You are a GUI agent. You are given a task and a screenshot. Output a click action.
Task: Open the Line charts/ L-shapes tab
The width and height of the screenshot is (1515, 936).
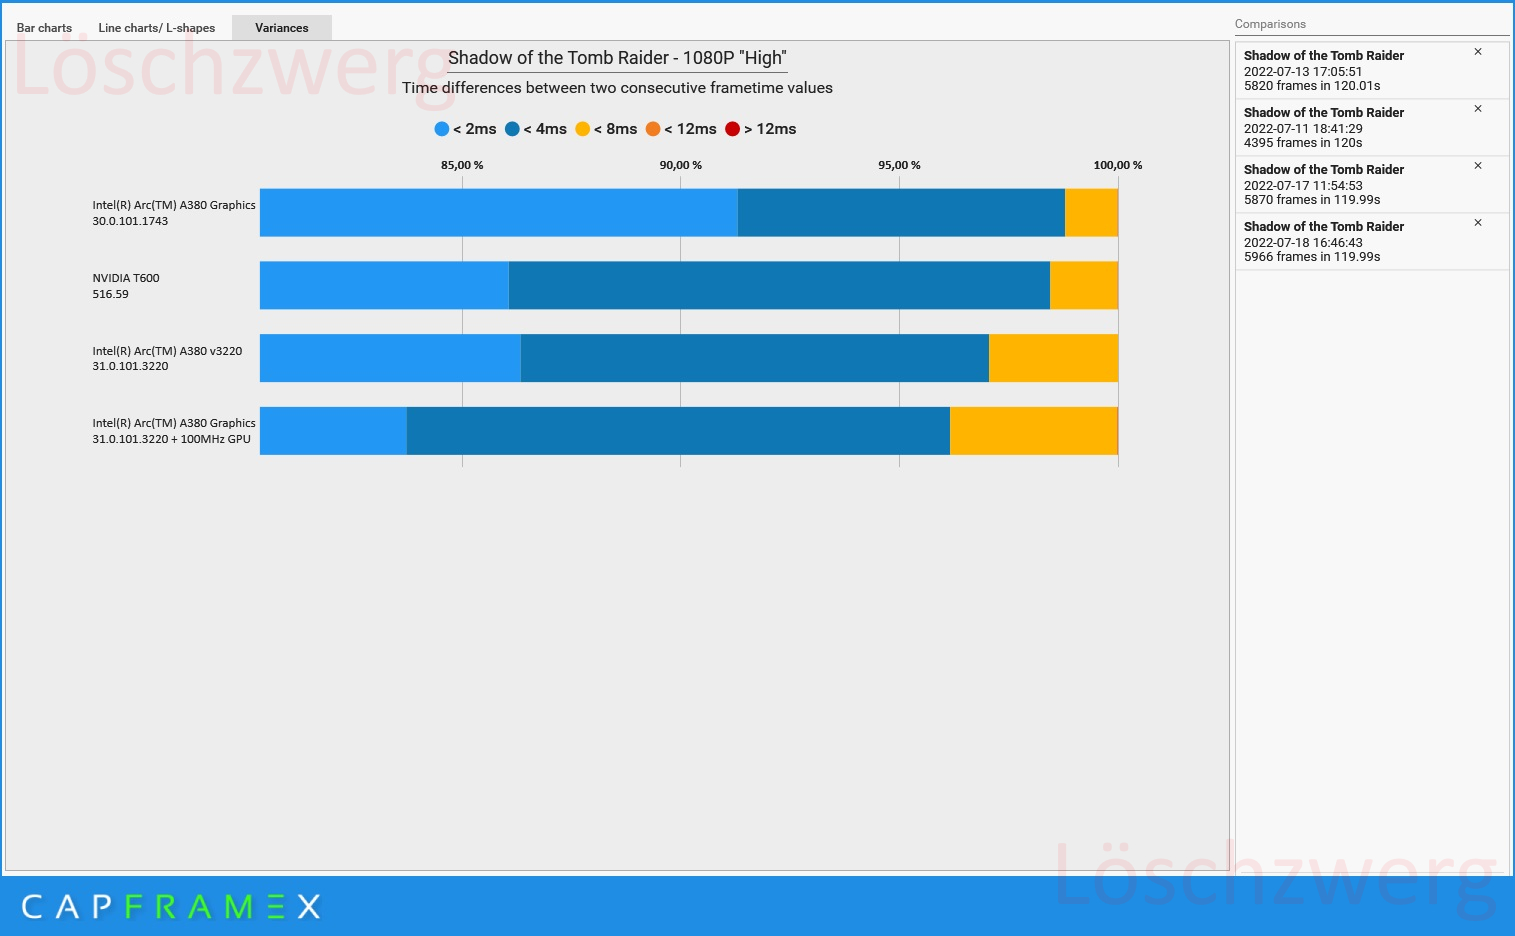(157, 28)
